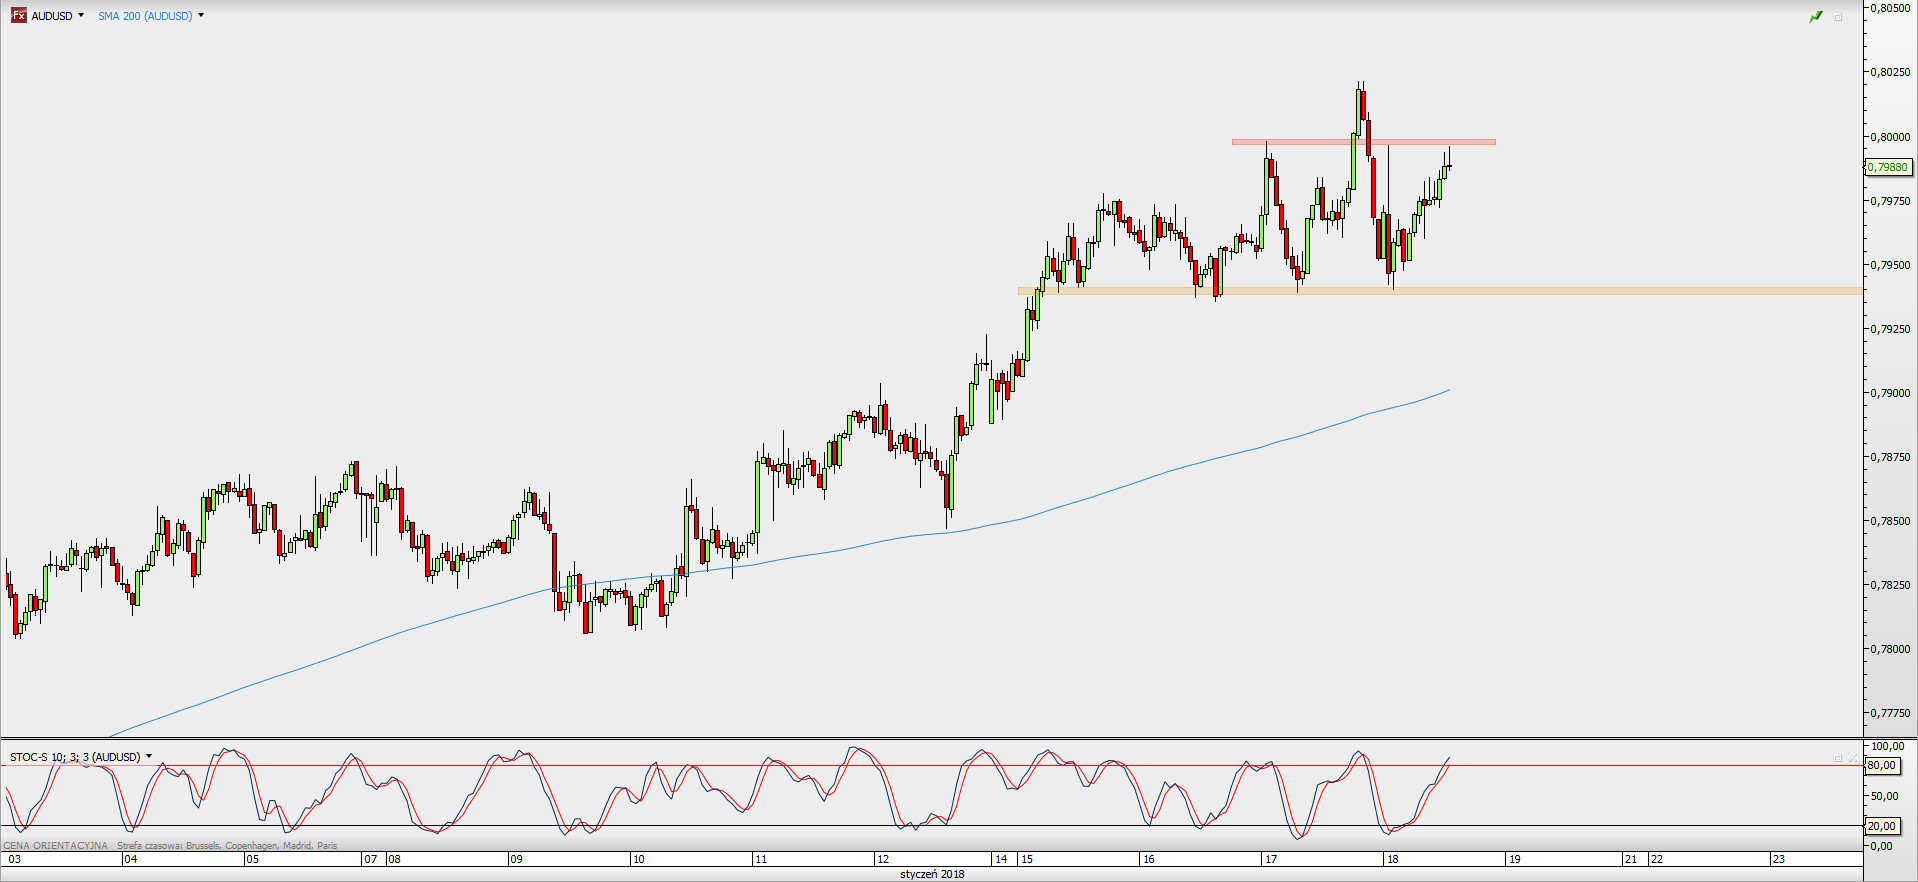Open the SMA 200 indicator dropdown arrow

click(201, 16)
